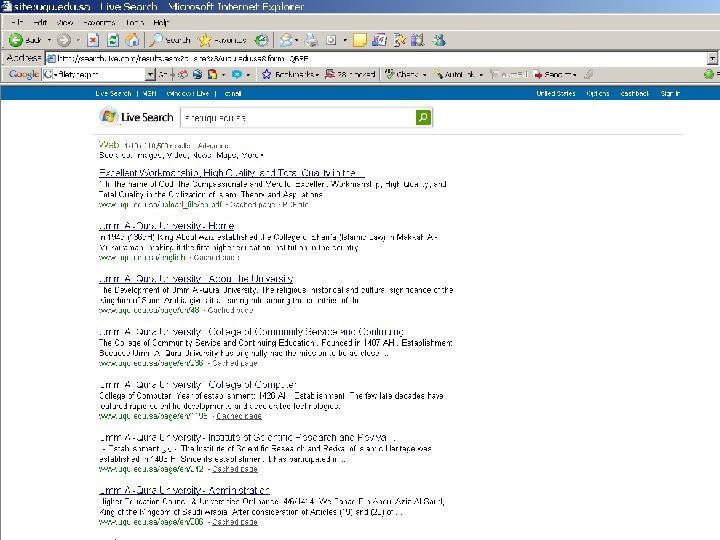Click the blue chat bubble icon in Google toolbar

point(236,74)
